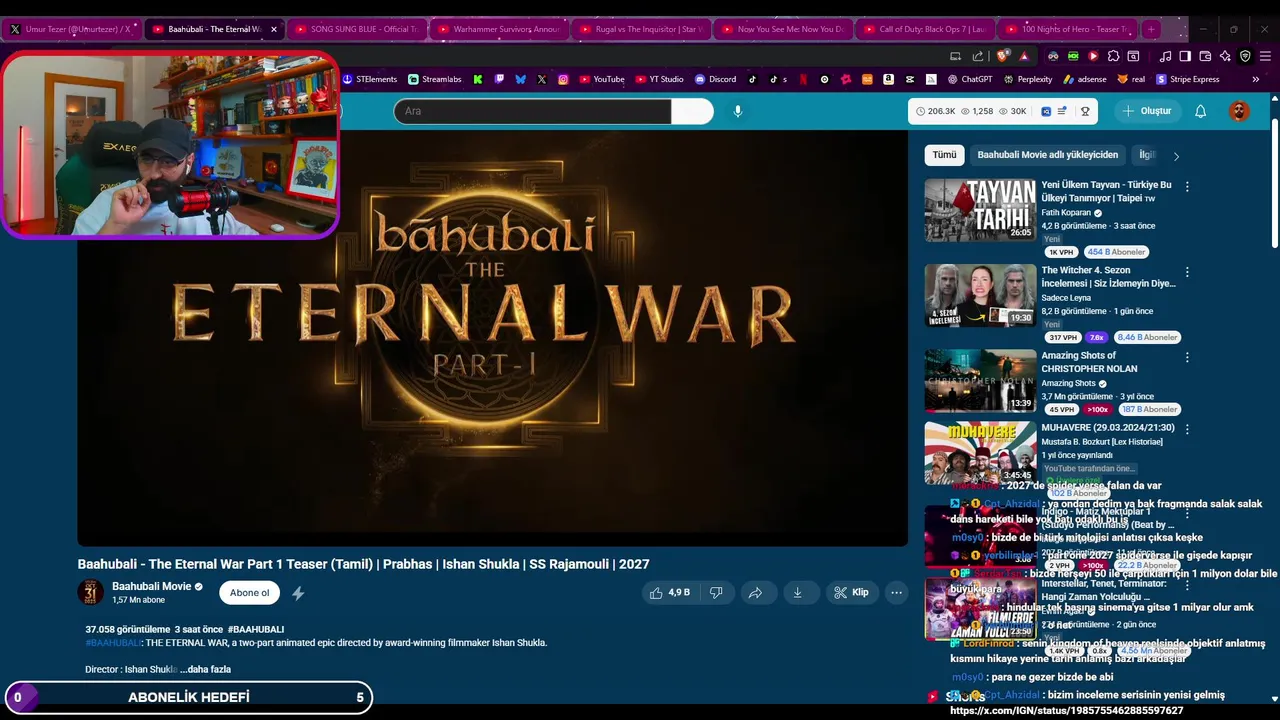Open the Perplexity bookmark
The width and height of the screenshot is (1280, 720).
coord(1028,79)
